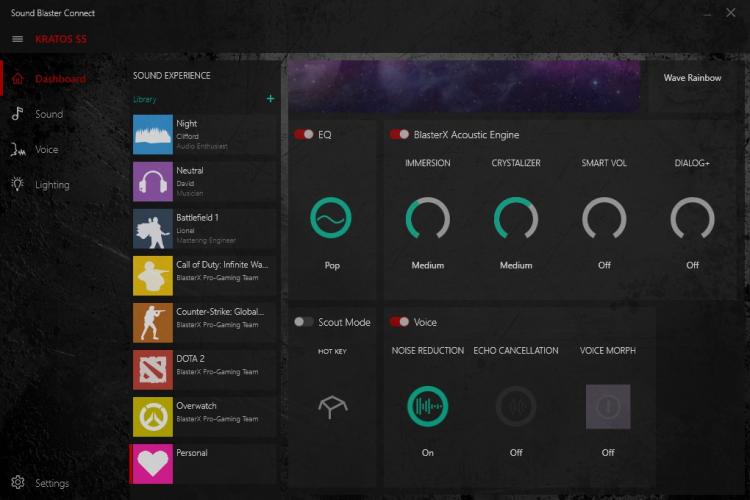Click the EQ Pop preset wave icon
This screenshot has height=500, width=750.
(x=331, y=218)
